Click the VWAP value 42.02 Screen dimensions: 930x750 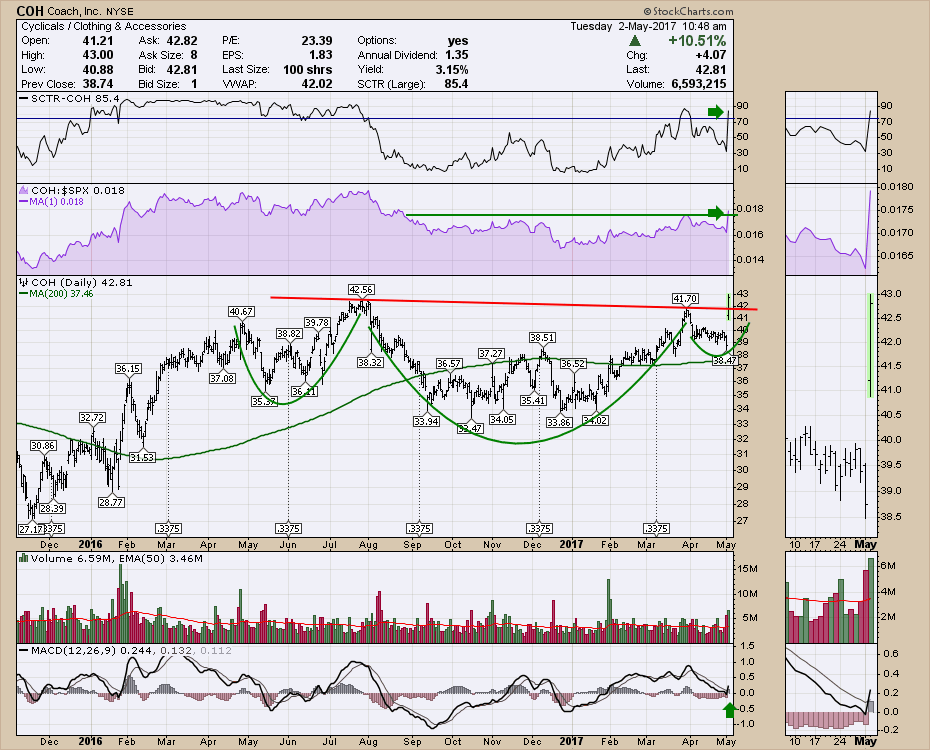[x=317, y=84]
